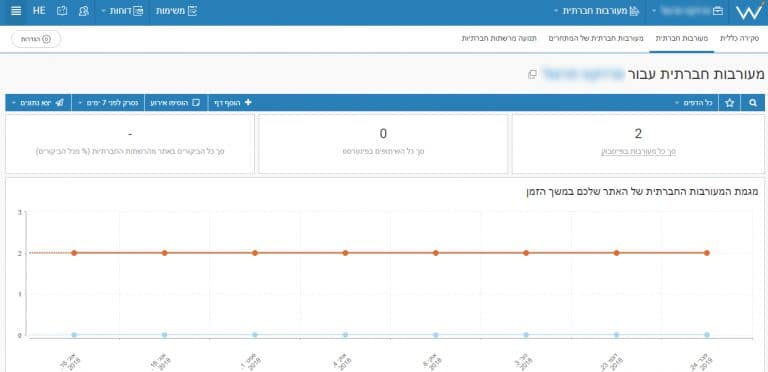Viewport: 768px width, 372px height.
Task: Click the הוסיפו אירוע (Add event) button
Action: coord(176,103)
